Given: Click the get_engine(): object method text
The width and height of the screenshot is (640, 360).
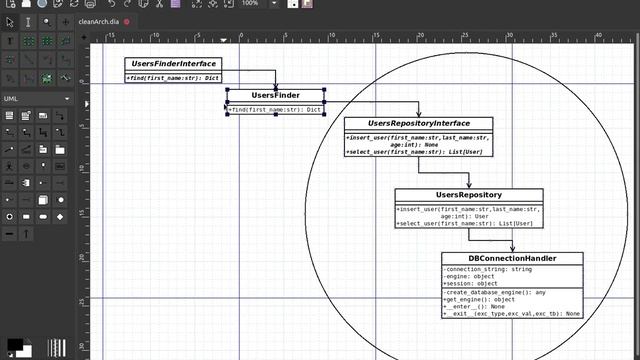Looking at the screenshot, I should pos(479,300).
